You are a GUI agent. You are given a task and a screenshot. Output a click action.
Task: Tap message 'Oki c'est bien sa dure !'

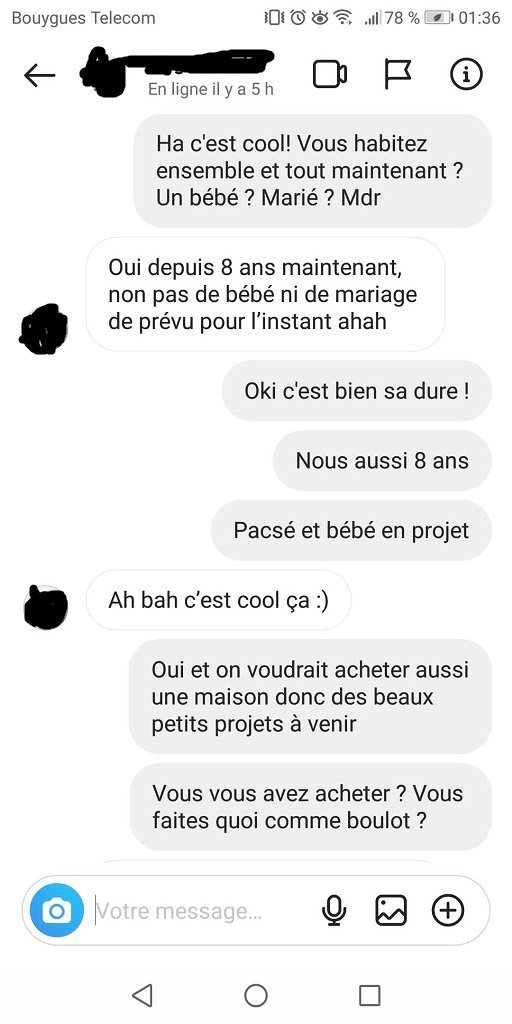(357, 391)
